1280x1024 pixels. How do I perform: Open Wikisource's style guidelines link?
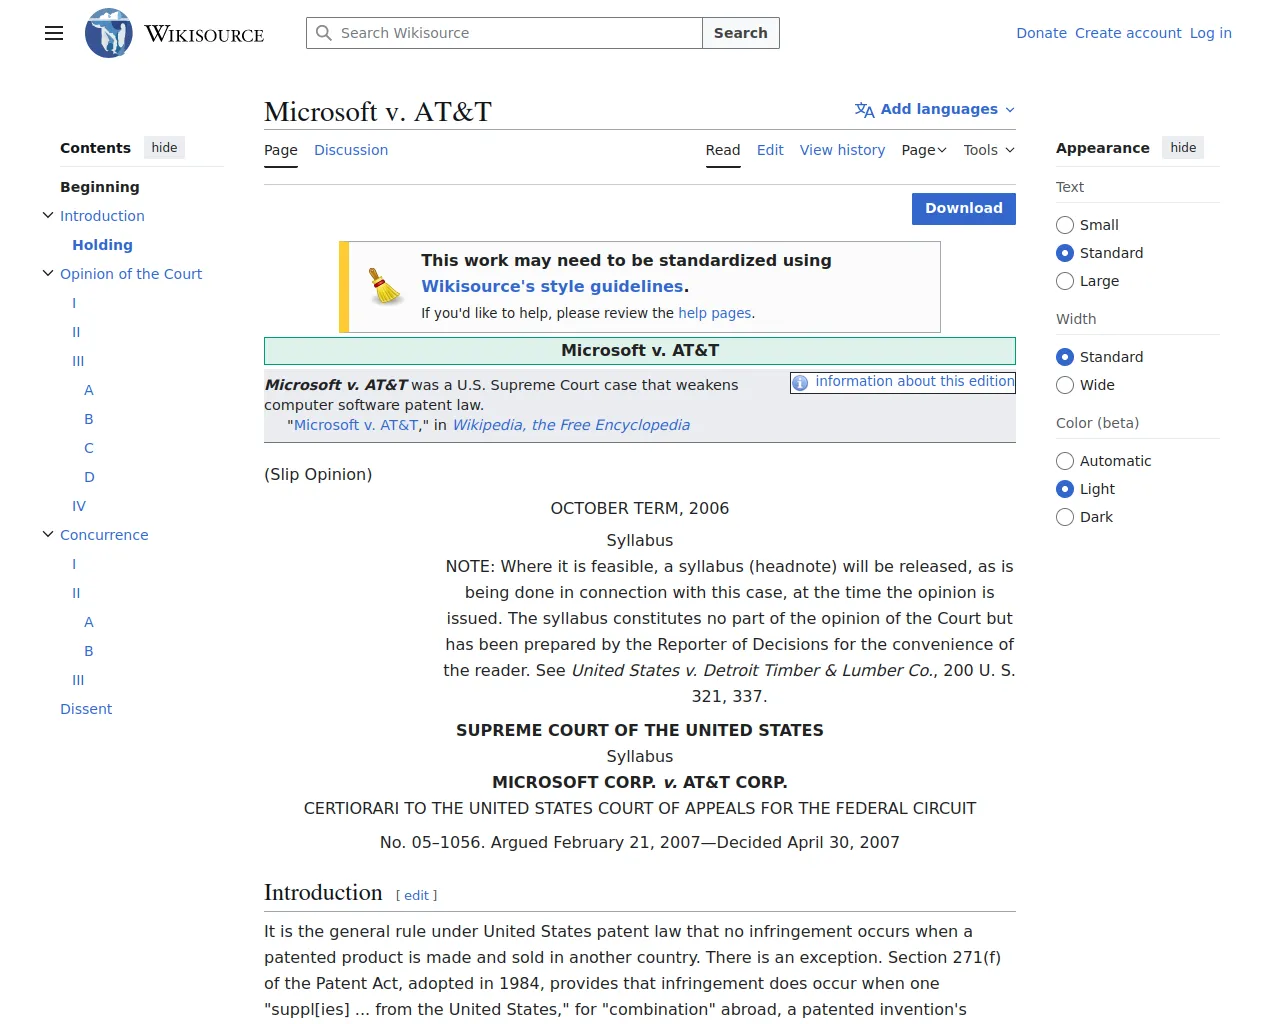tap(552, 286)
